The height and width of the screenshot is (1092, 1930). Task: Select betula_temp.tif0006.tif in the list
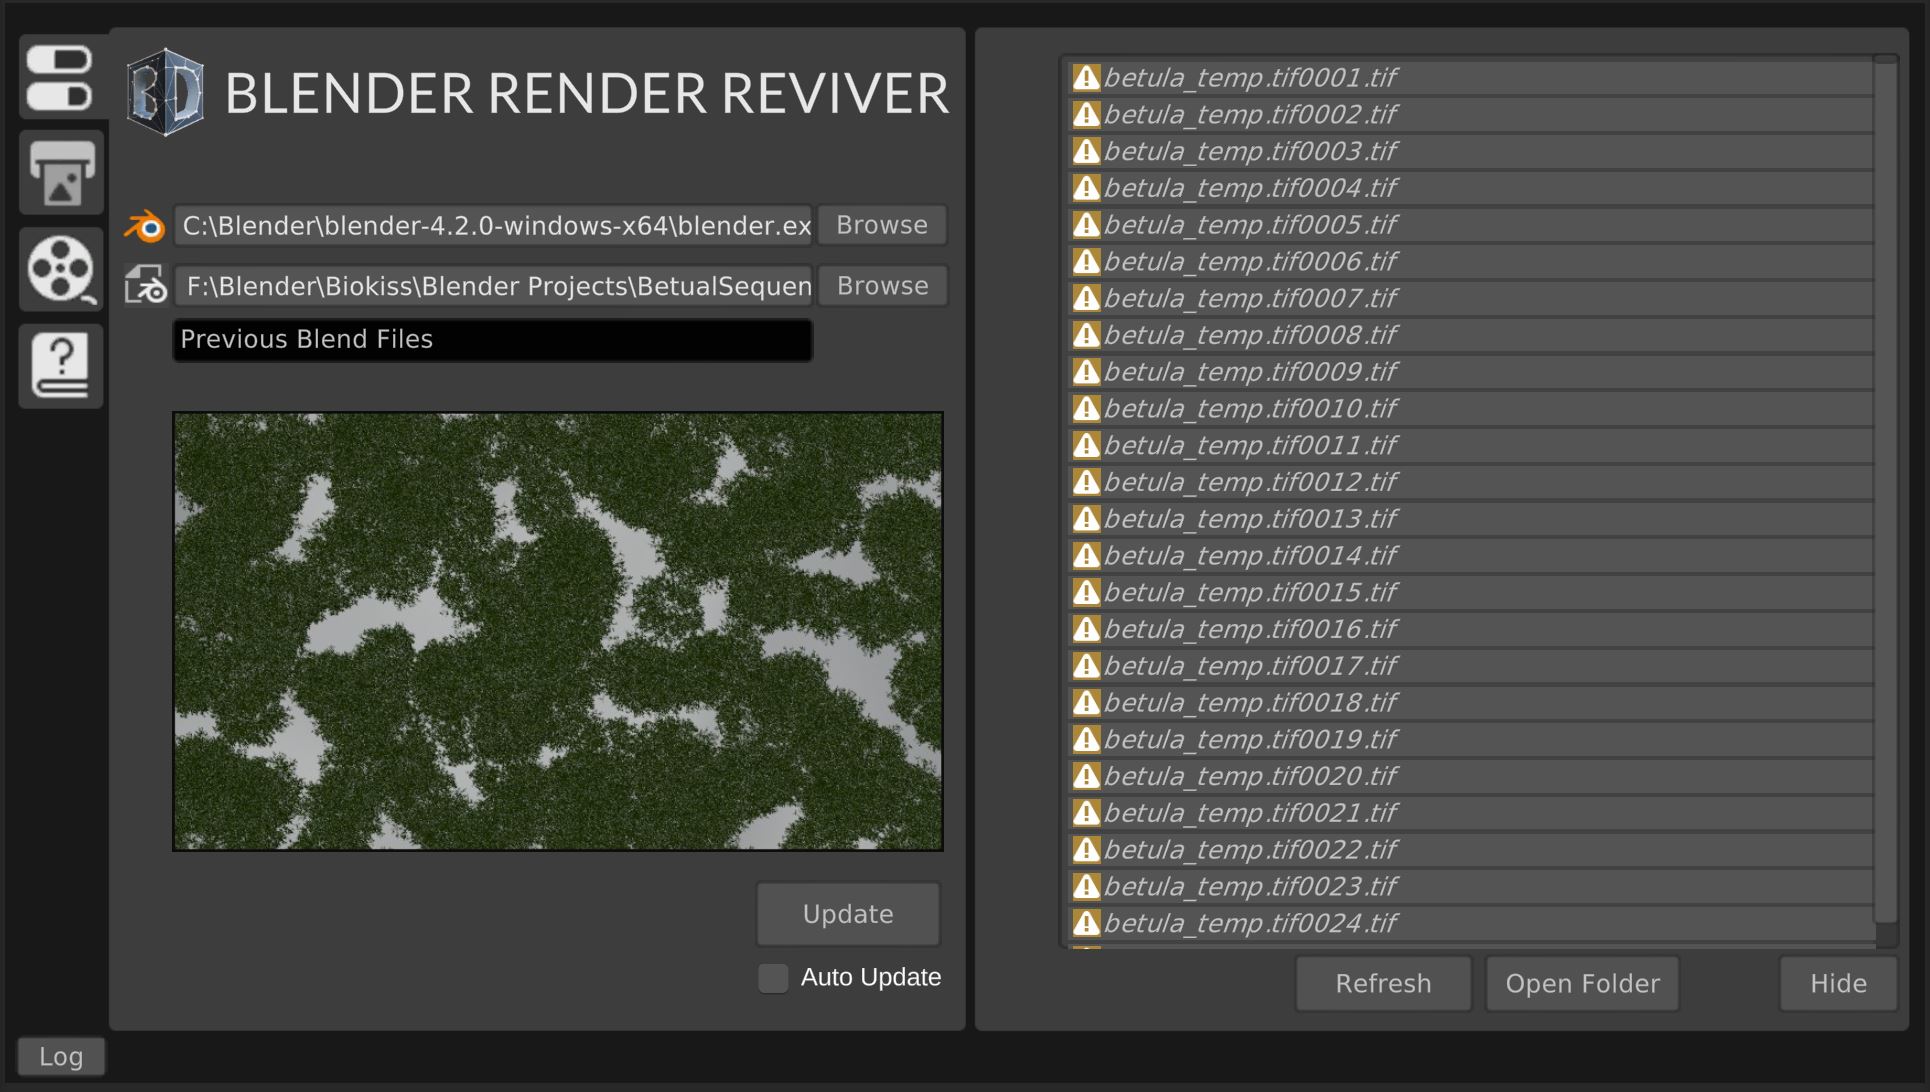(x=1470, y=262)
